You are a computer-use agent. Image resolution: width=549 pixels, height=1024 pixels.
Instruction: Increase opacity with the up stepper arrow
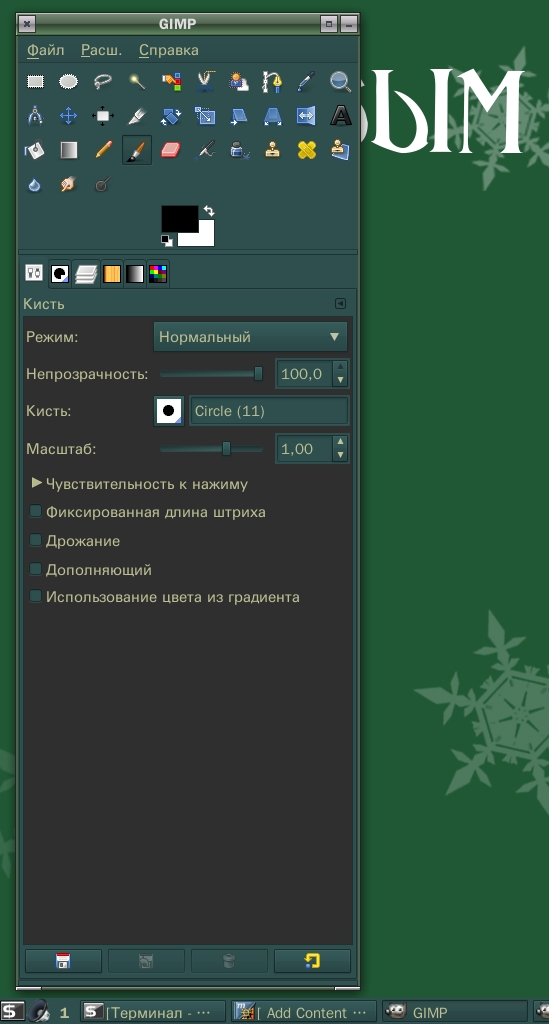point(340,368)
